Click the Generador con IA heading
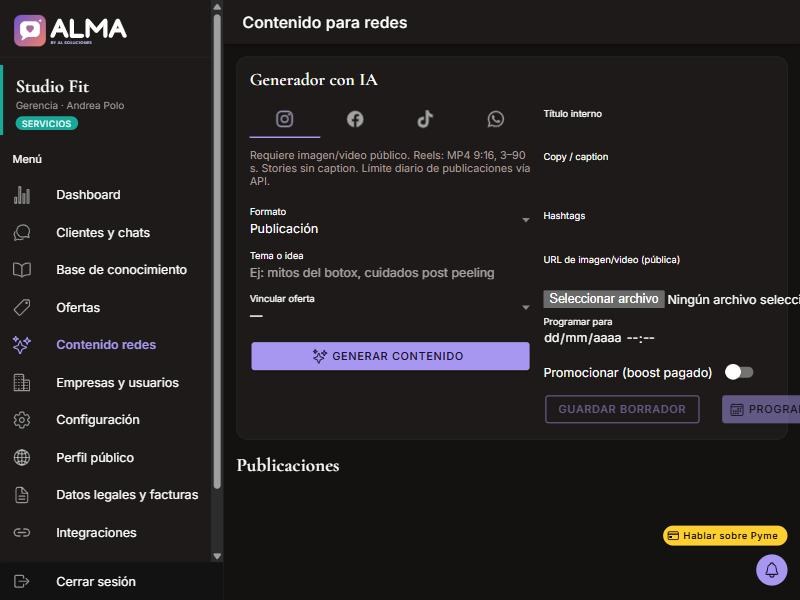Image resolution: width=800 pixels, height=600 pixels. 314,80
